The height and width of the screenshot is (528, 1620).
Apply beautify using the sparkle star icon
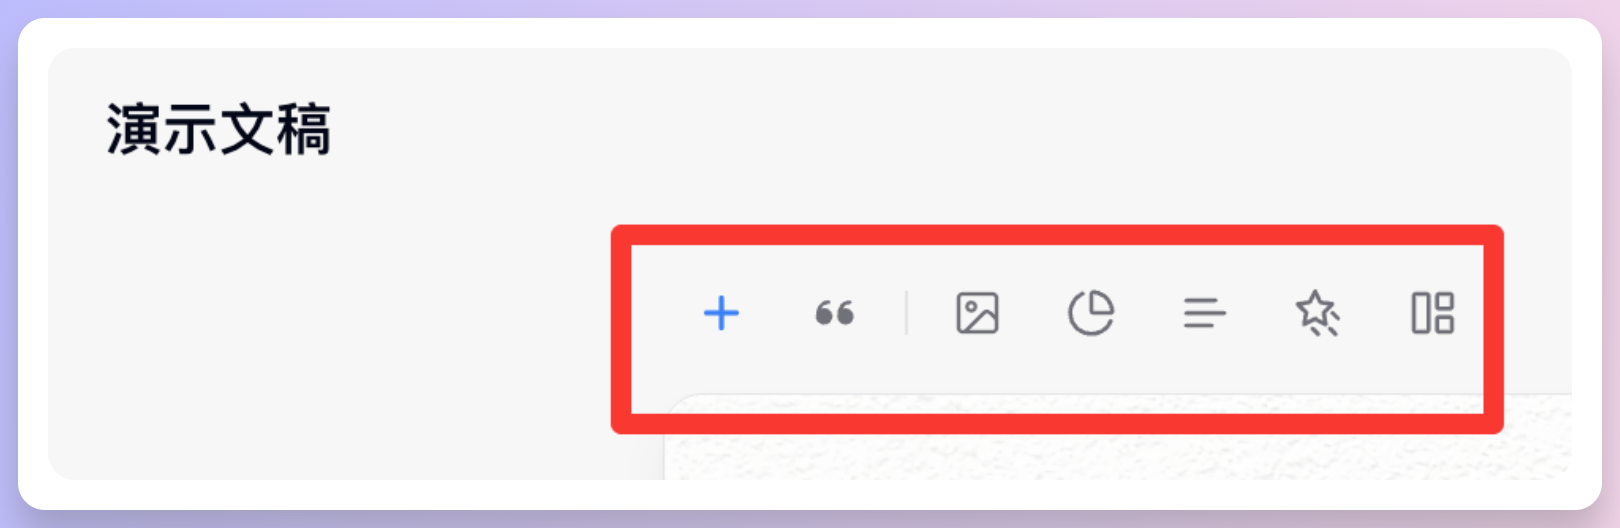tap(1318, 313)
